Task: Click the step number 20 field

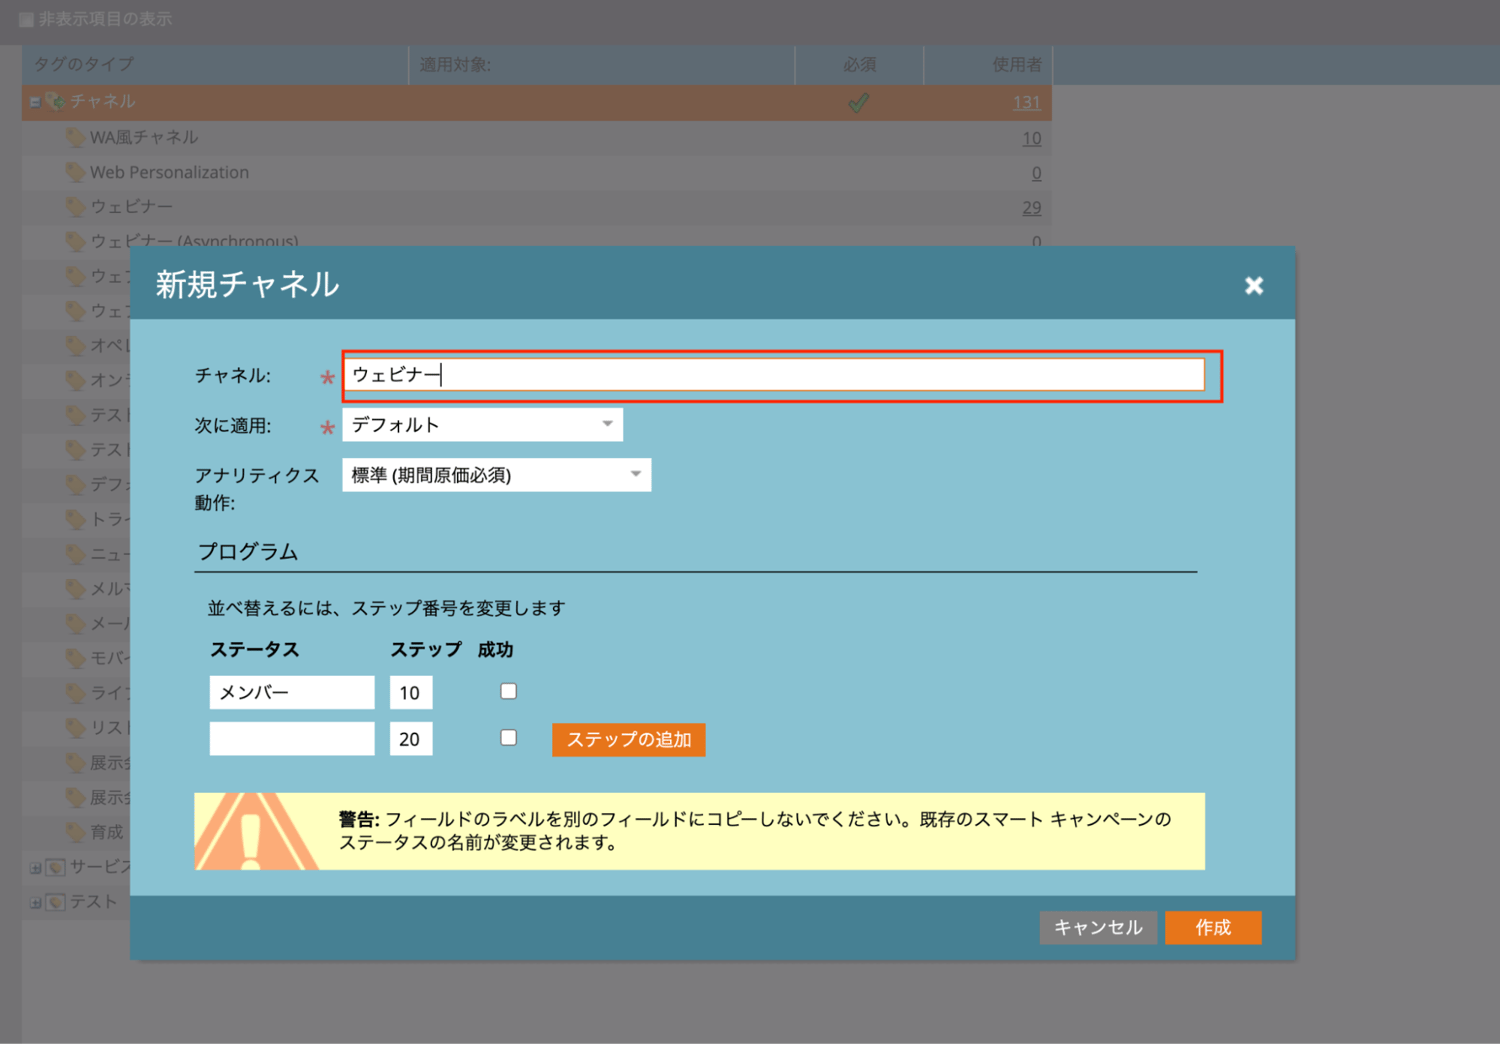Action: (410, 739)
